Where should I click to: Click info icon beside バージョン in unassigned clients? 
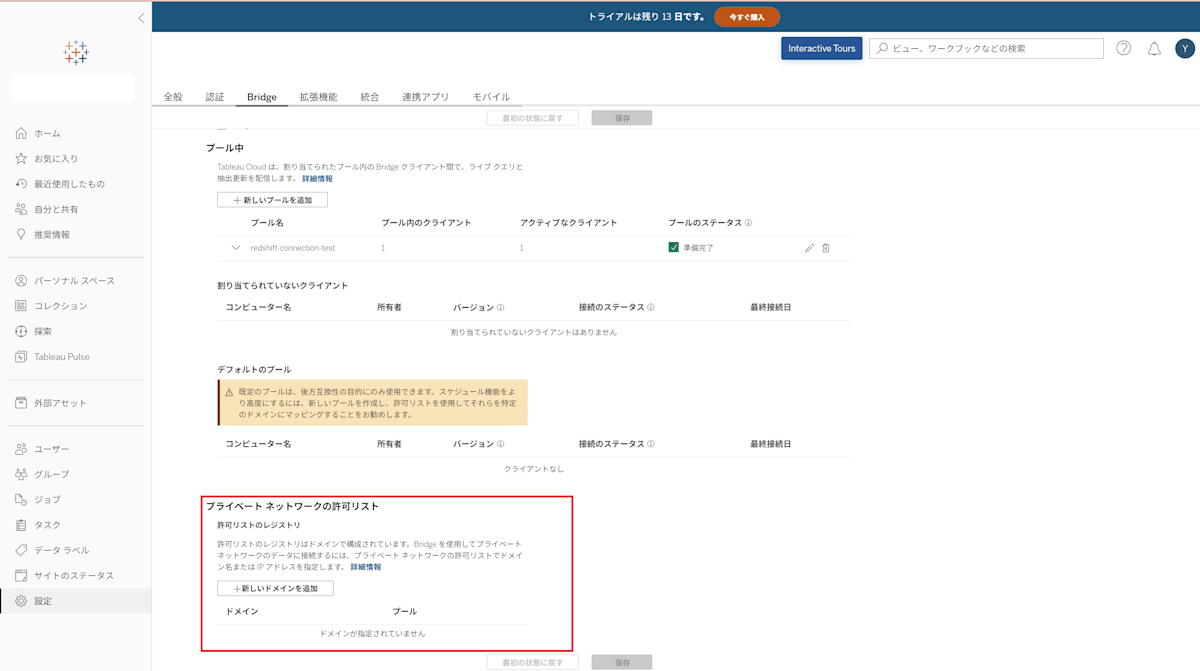coord(500,307)
